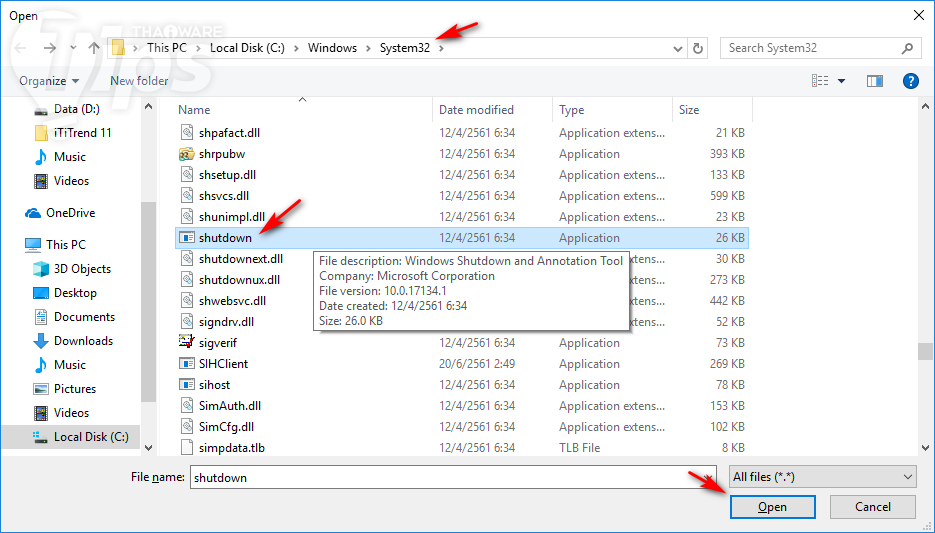Click the shunimpl.dll file icon

(187, 216)
